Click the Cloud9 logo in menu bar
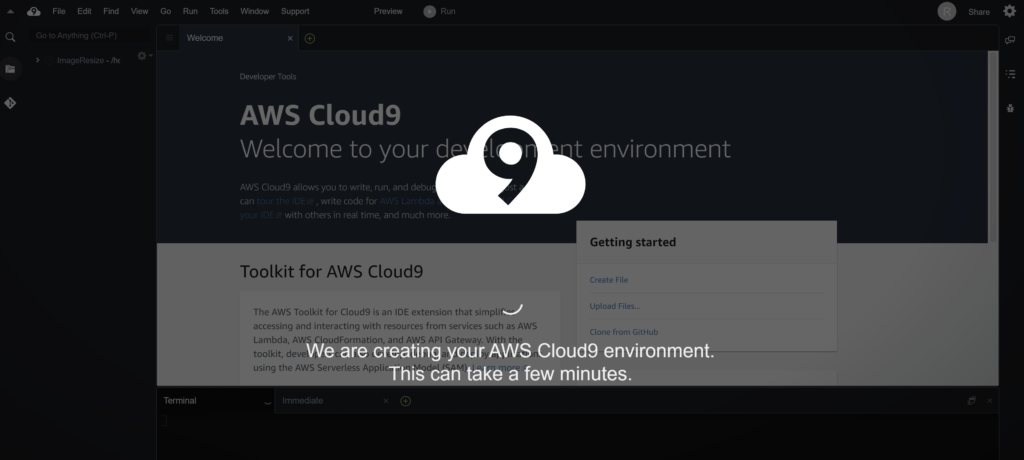This screenshot has width=1024, height=460. point(33,11)
